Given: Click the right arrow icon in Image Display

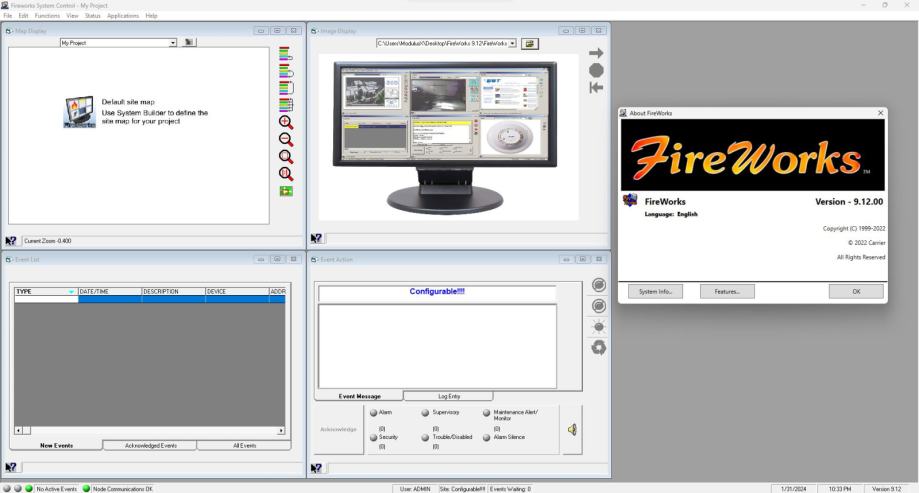Looking at the screenshot, I should coord(596,53).
